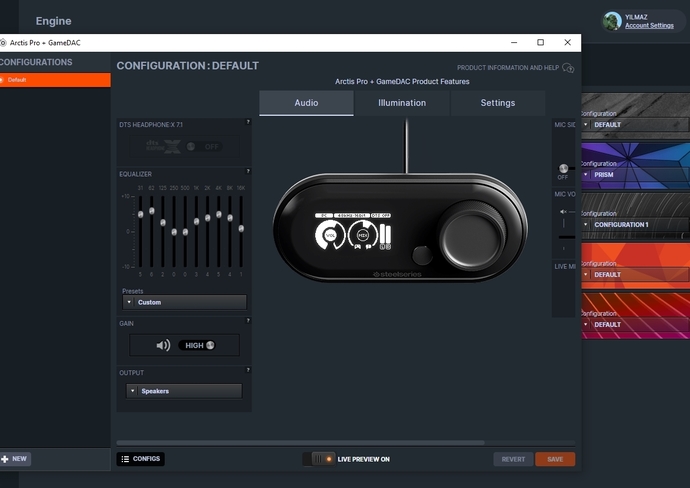
Task: Click the REVERT button
Action: tap(513, 459)
